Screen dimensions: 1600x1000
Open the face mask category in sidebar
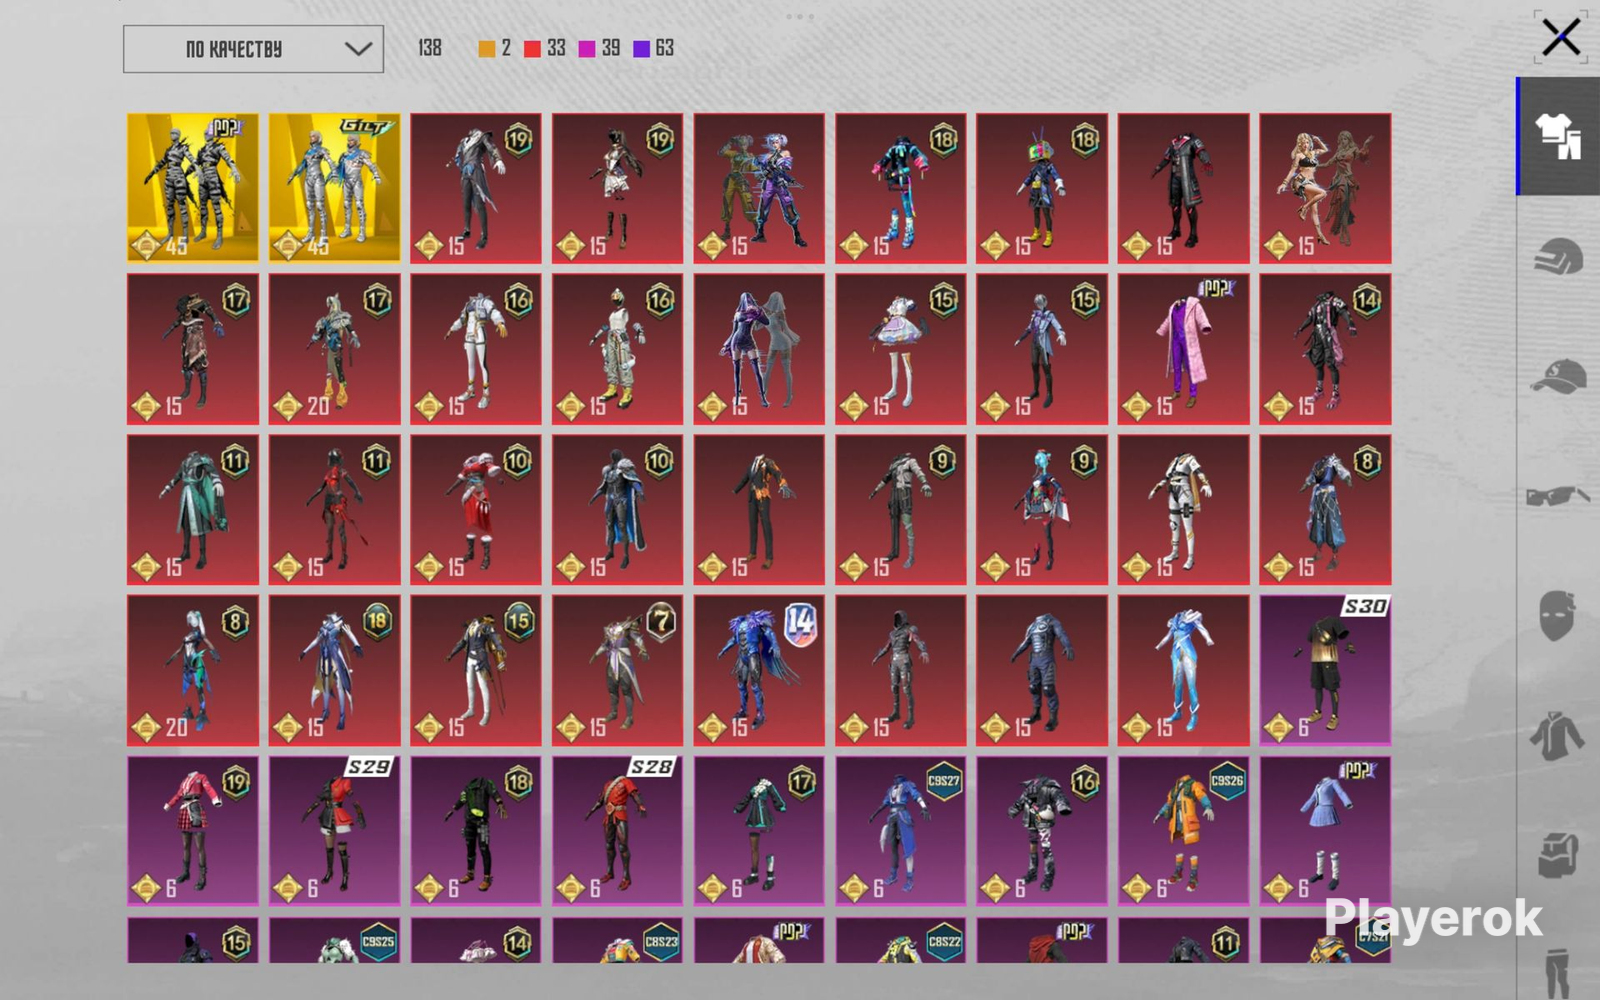pyautogui.click(x=1558, y=615)
